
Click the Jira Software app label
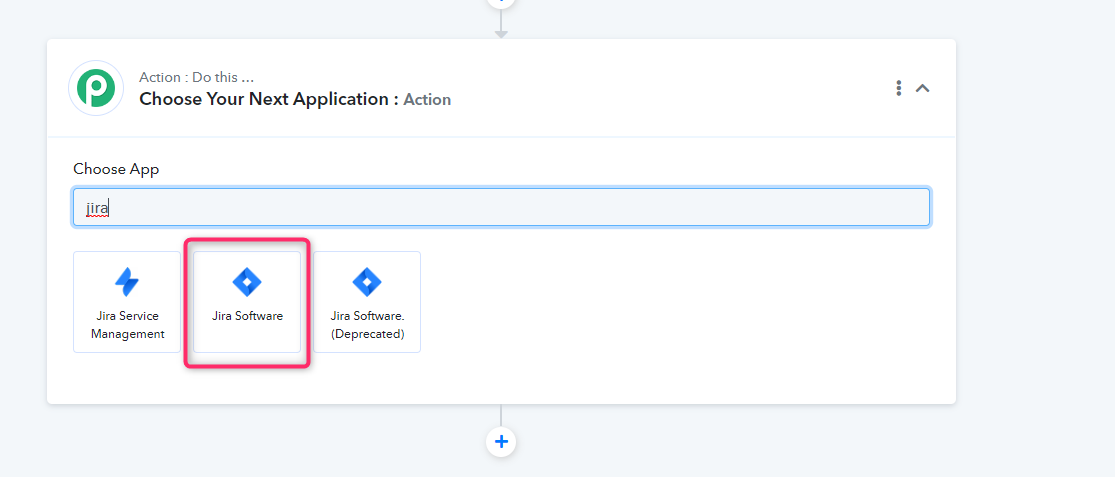pos(247,316)
